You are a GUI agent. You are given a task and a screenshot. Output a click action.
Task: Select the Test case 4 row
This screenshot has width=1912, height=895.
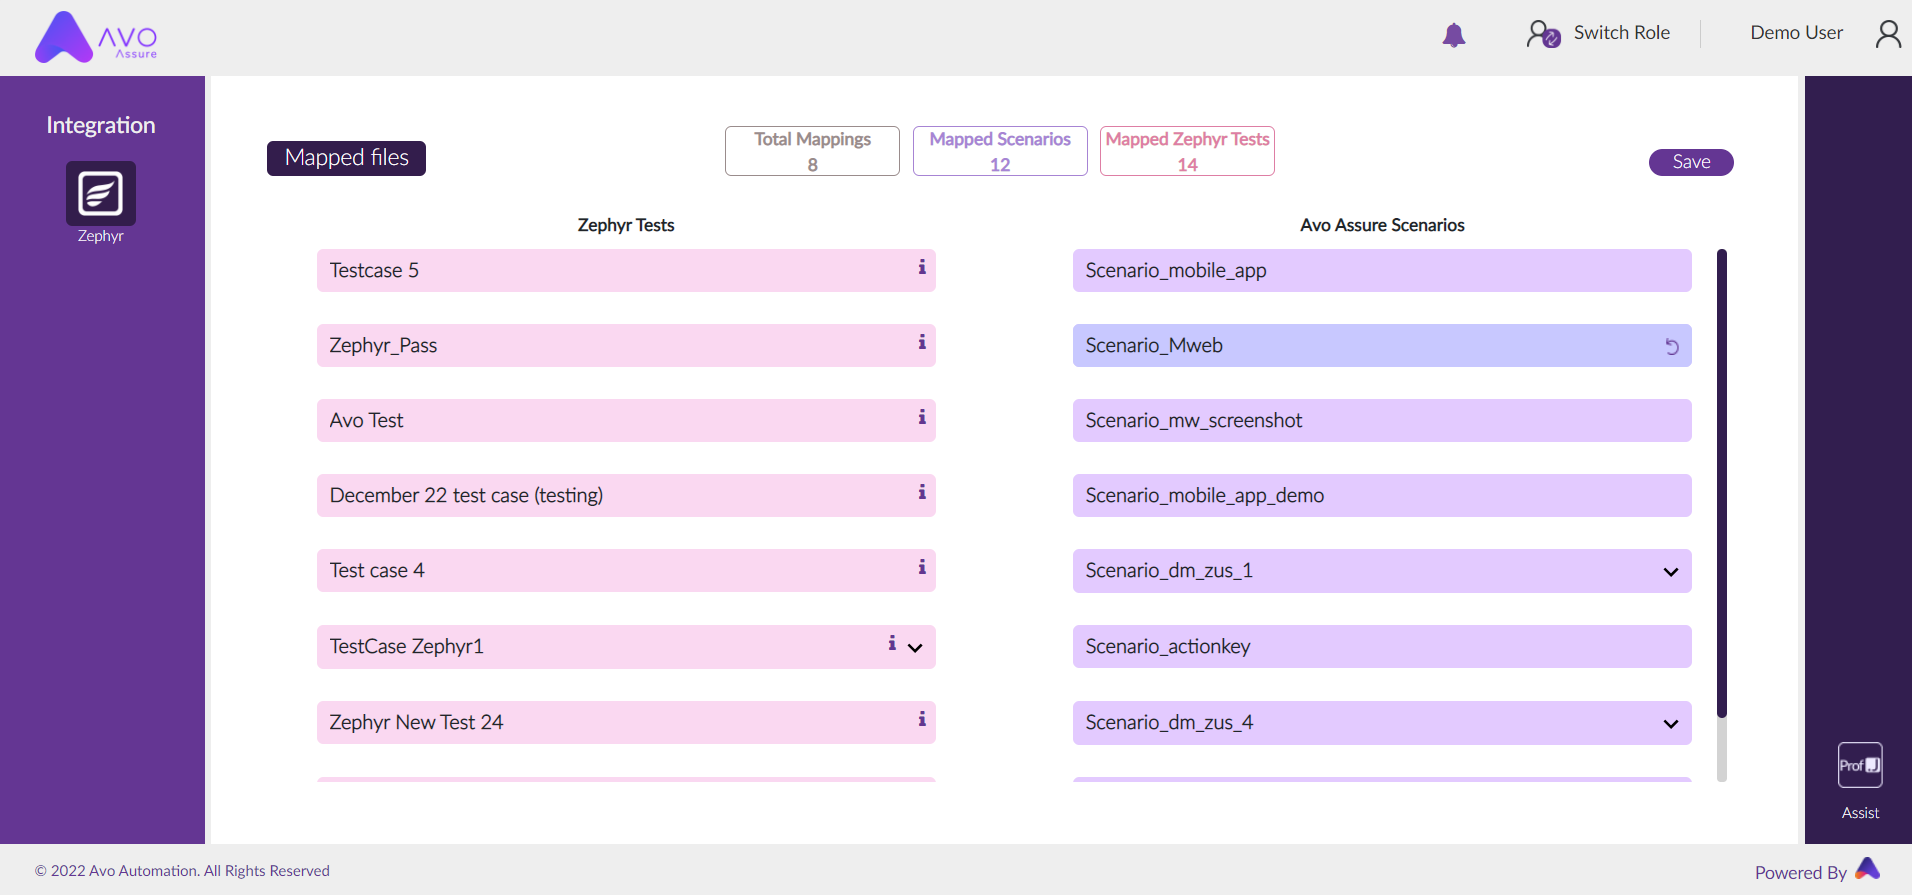pyautogui.click(x=626, y=570)
